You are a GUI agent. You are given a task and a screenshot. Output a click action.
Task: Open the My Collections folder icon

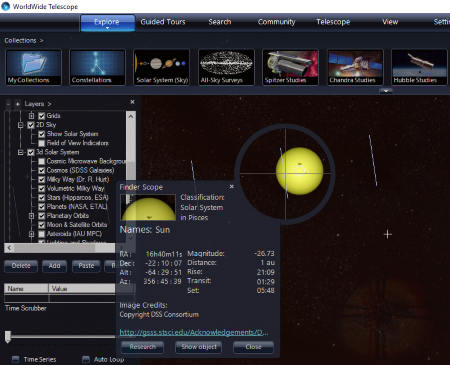[x=33, y=67]
